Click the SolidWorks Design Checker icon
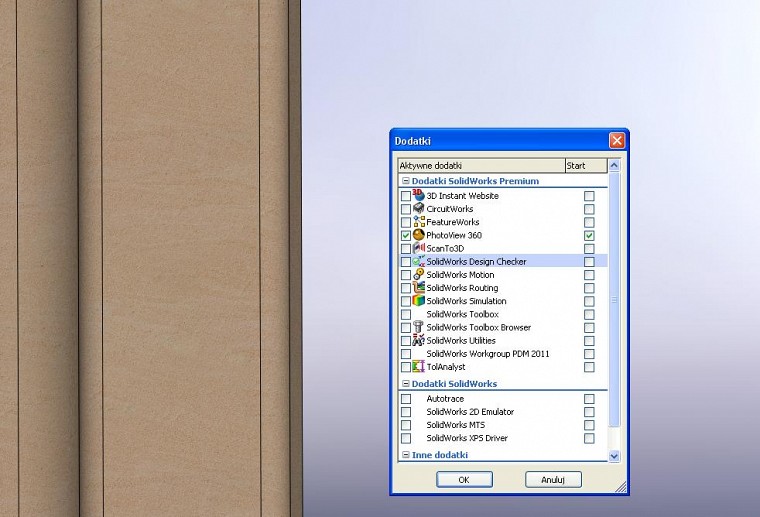This screenshot has width=760, height=517. pos(418,261)
